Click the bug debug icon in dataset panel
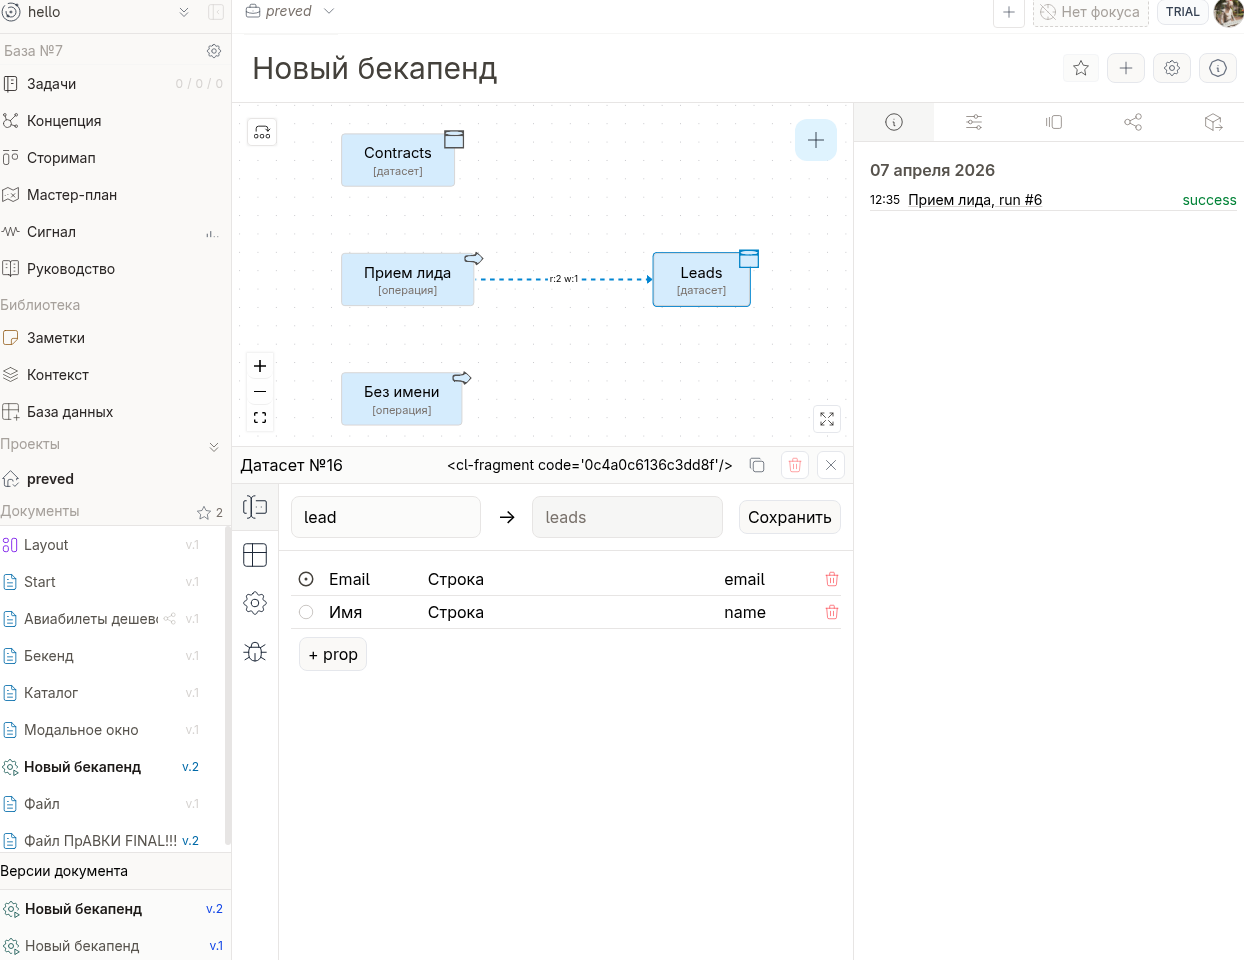 pyautogui.click(x=255, y=652)
